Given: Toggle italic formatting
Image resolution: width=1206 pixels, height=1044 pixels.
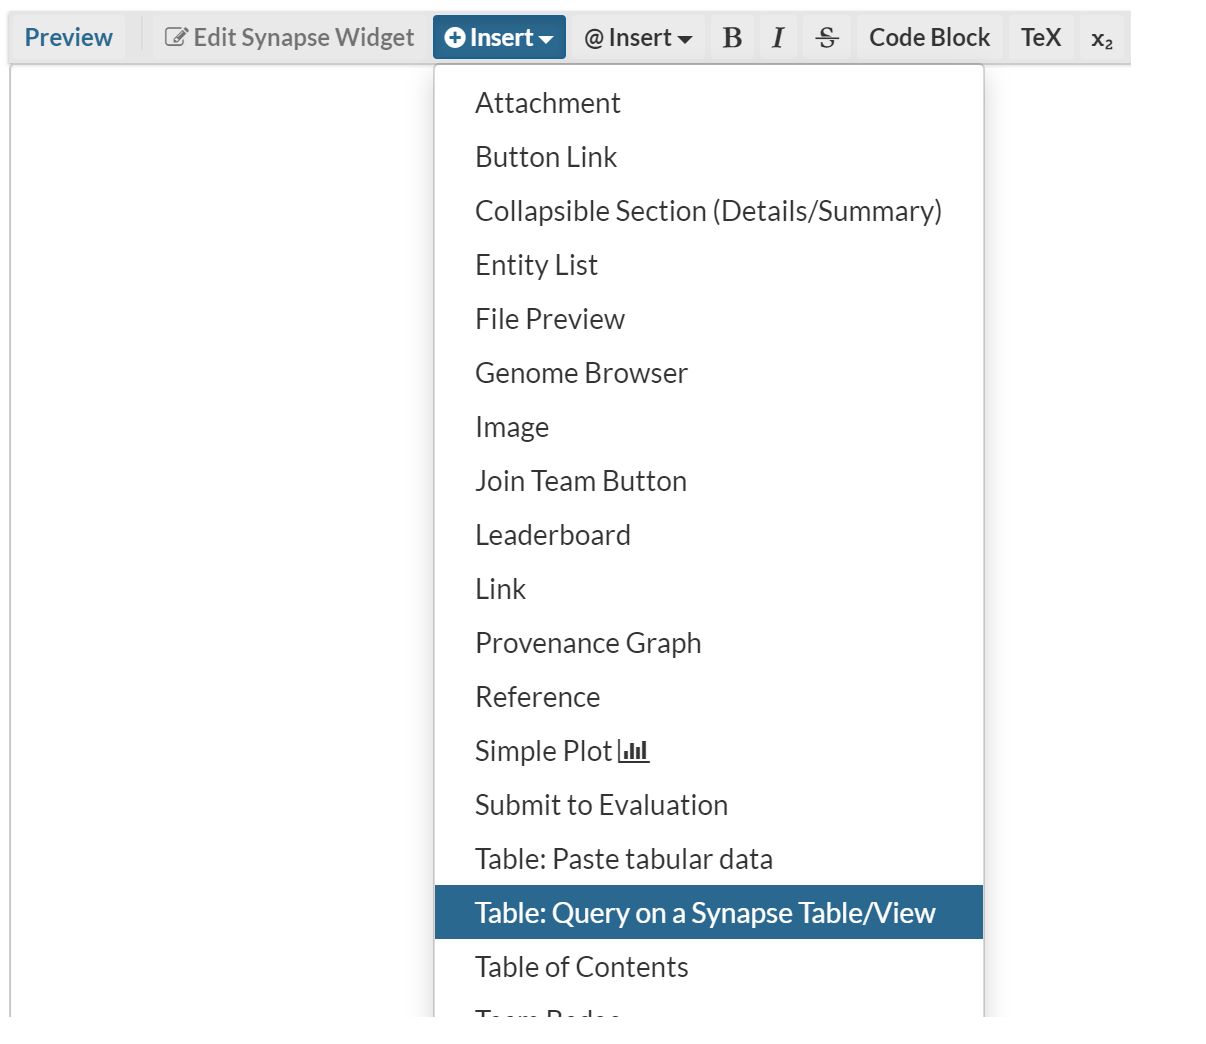Looking at the screenshot, I should 777,37.
